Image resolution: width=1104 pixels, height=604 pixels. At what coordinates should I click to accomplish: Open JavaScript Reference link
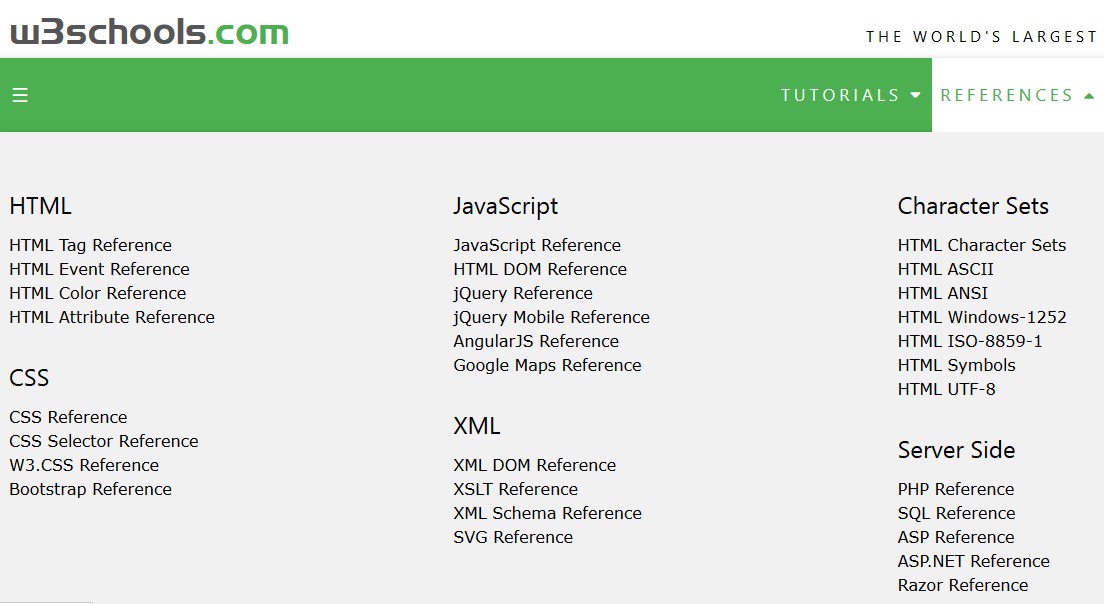[x=537, y=245]
